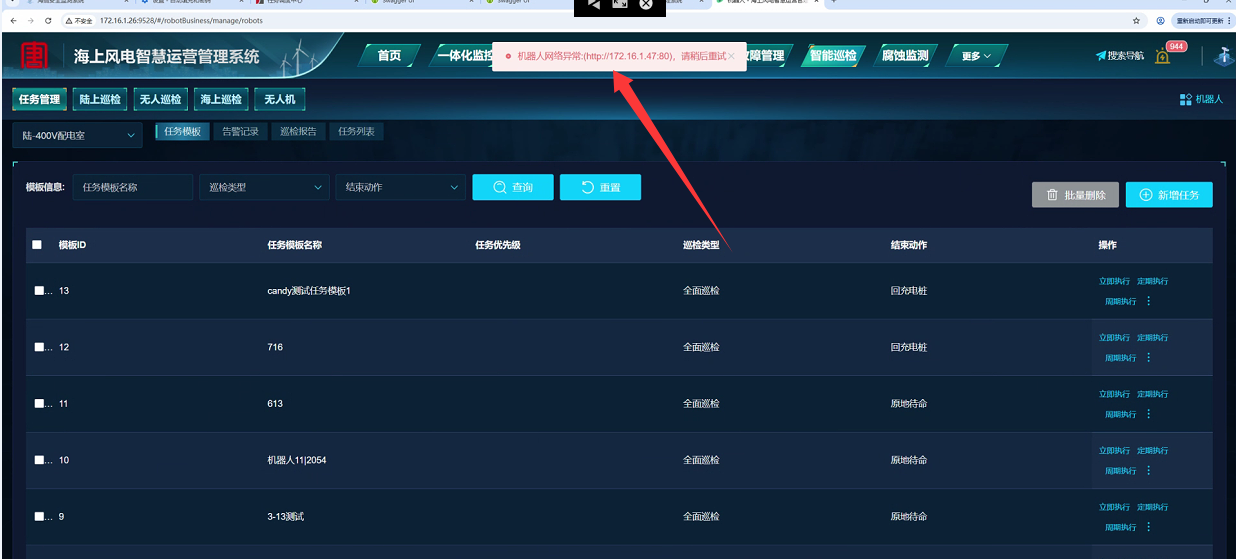Close the robot network error notification

(x=731, y=57)
